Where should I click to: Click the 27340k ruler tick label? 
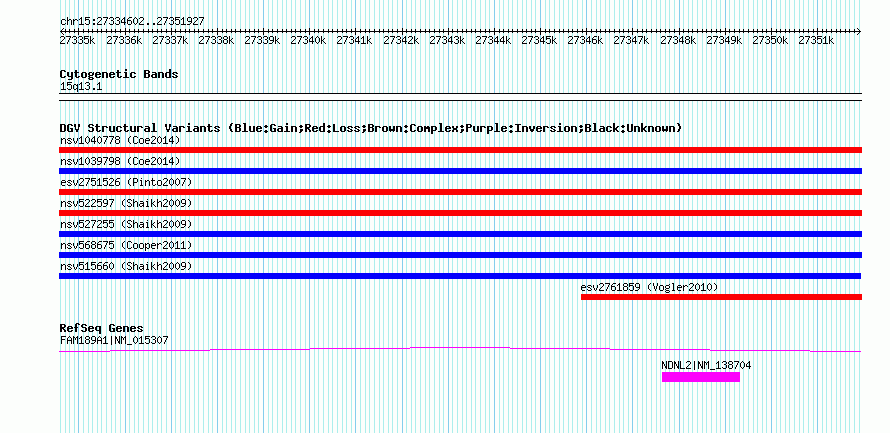pyautogui.click(x=308, y=40)
